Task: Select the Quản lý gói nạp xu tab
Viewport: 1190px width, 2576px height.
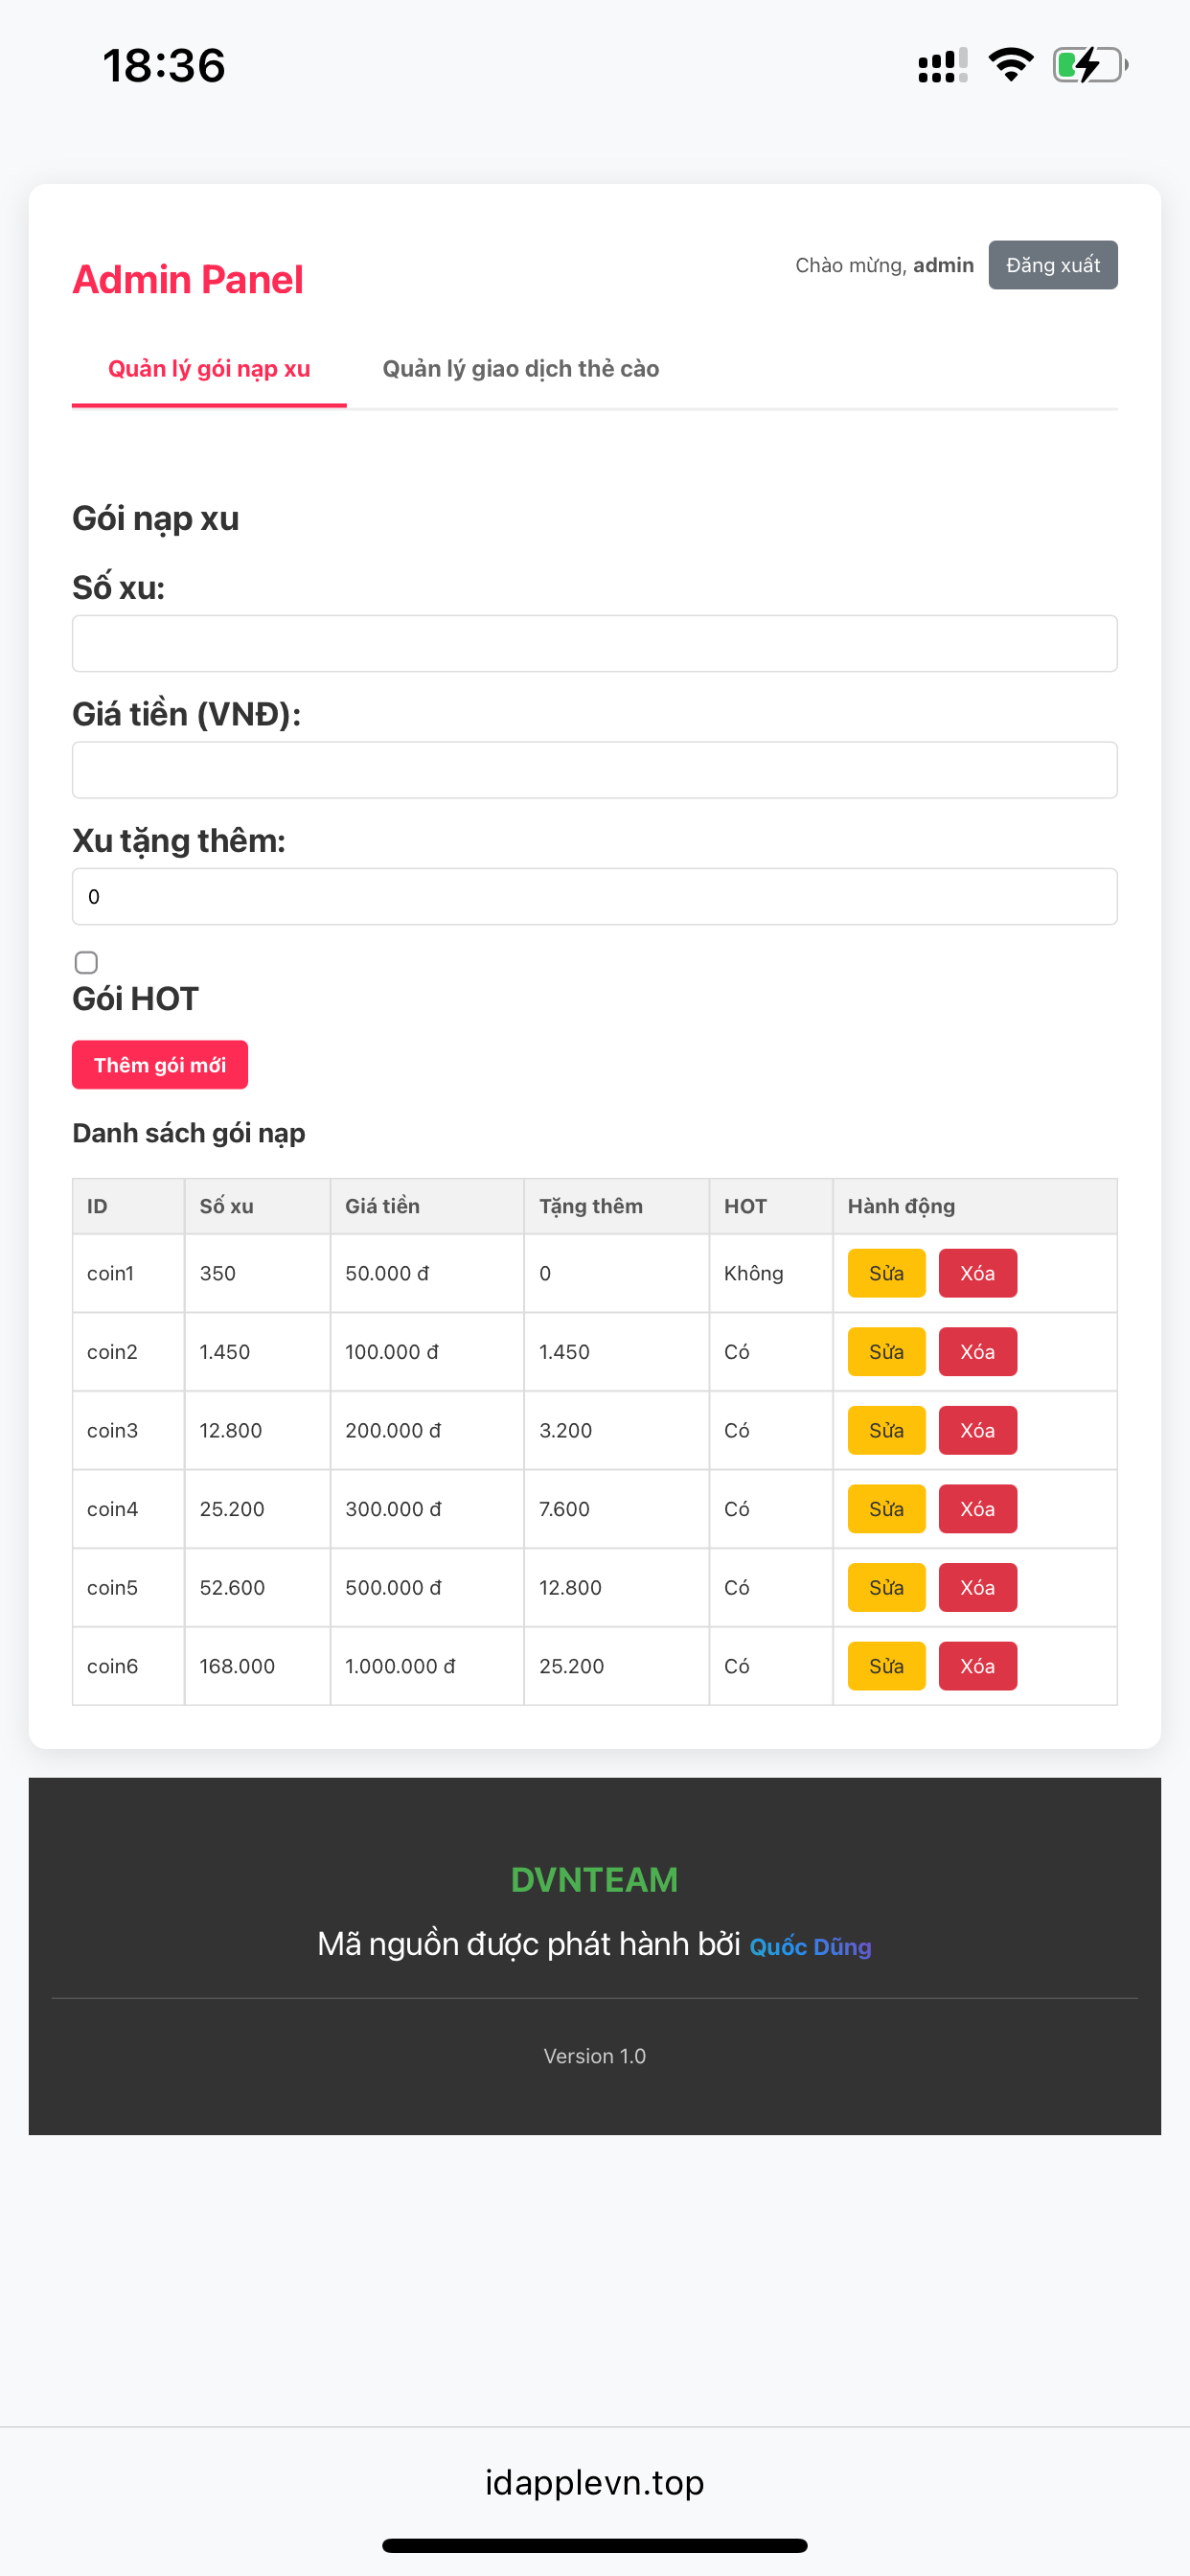Action: pyautogui.click(x=209, y=369)
